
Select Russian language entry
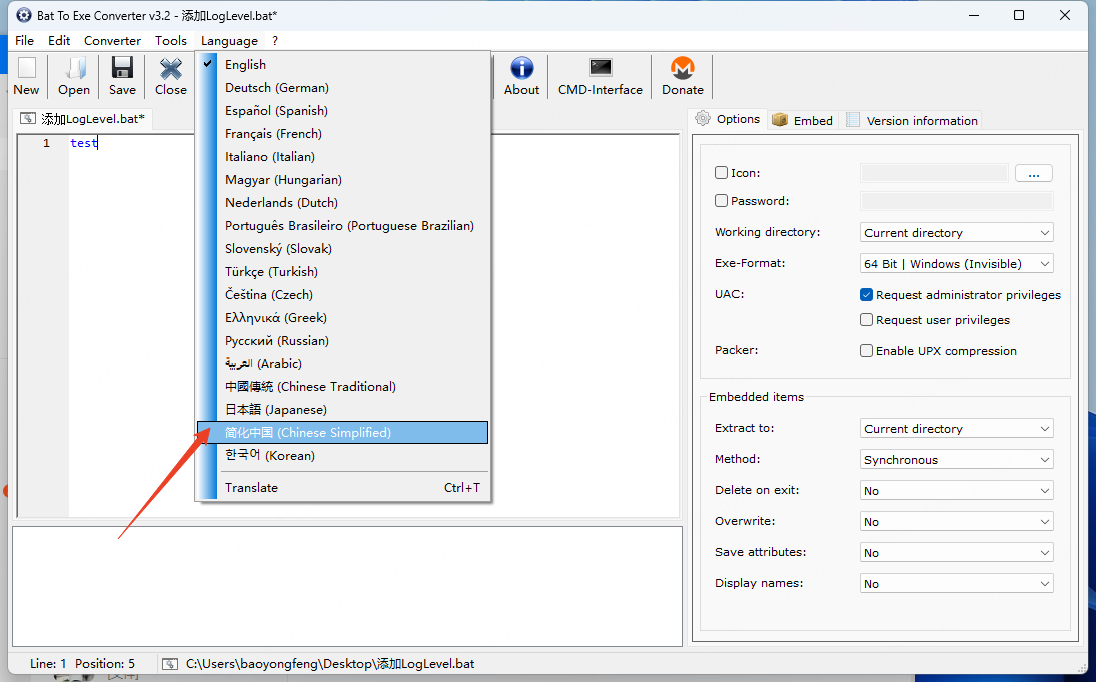[342, 341]
